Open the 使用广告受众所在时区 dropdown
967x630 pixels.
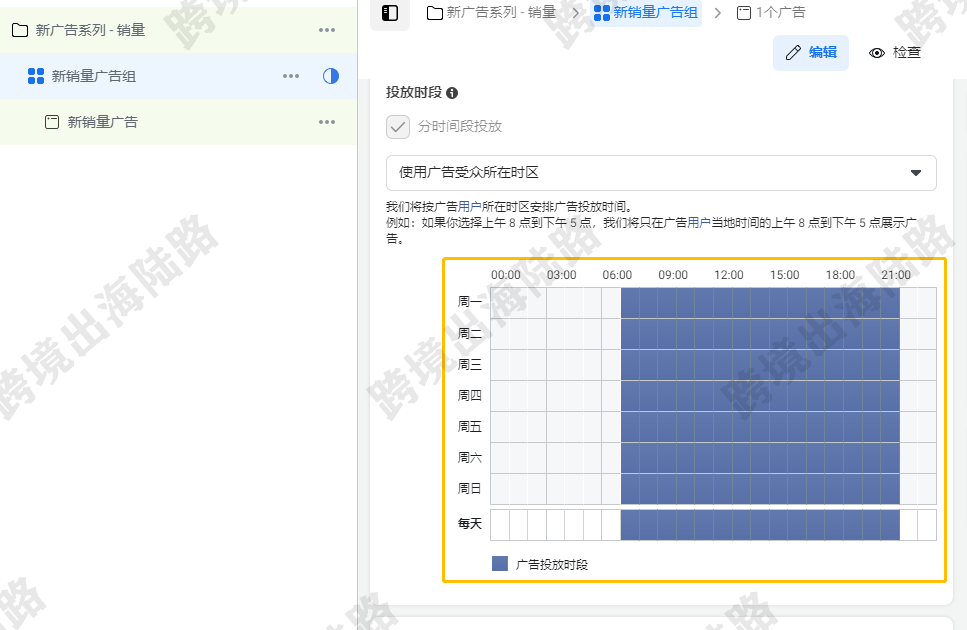point(661,173)
